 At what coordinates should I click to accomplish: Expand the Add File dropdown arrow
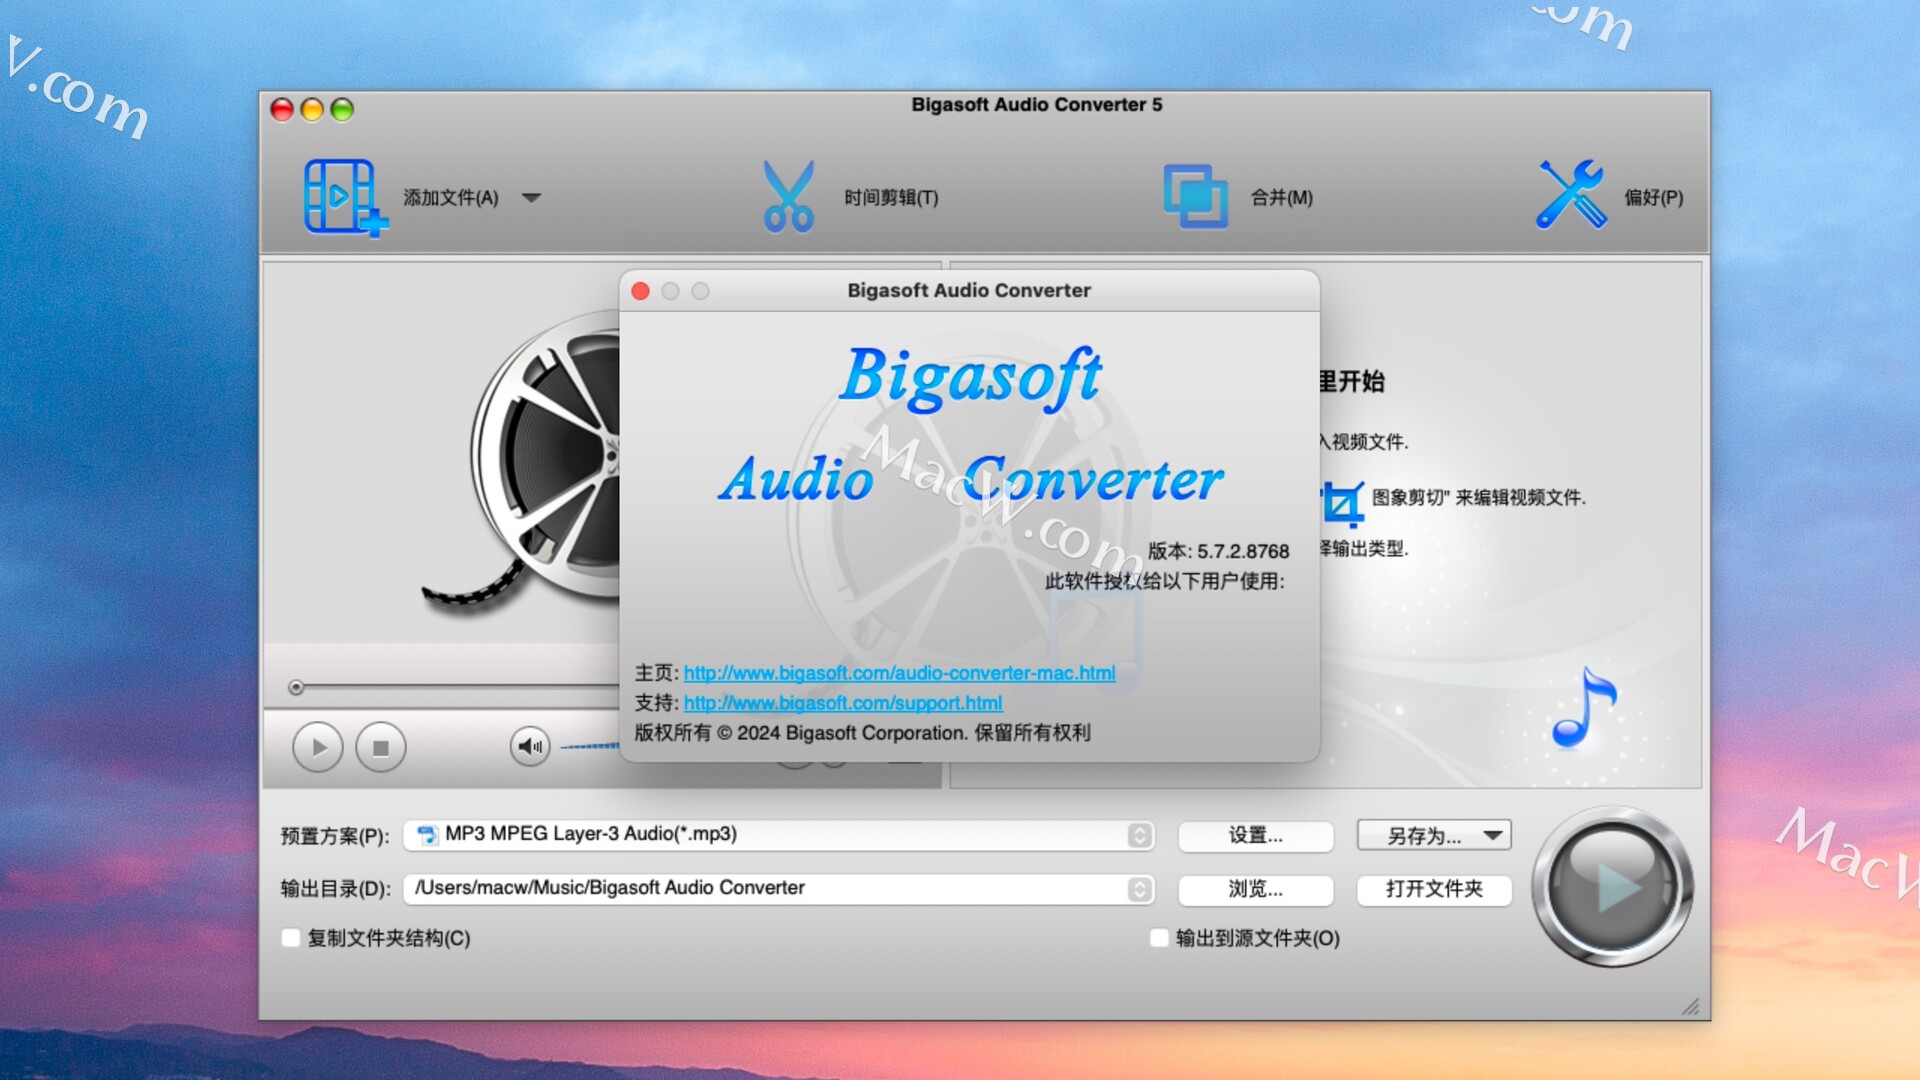point(532,198)
